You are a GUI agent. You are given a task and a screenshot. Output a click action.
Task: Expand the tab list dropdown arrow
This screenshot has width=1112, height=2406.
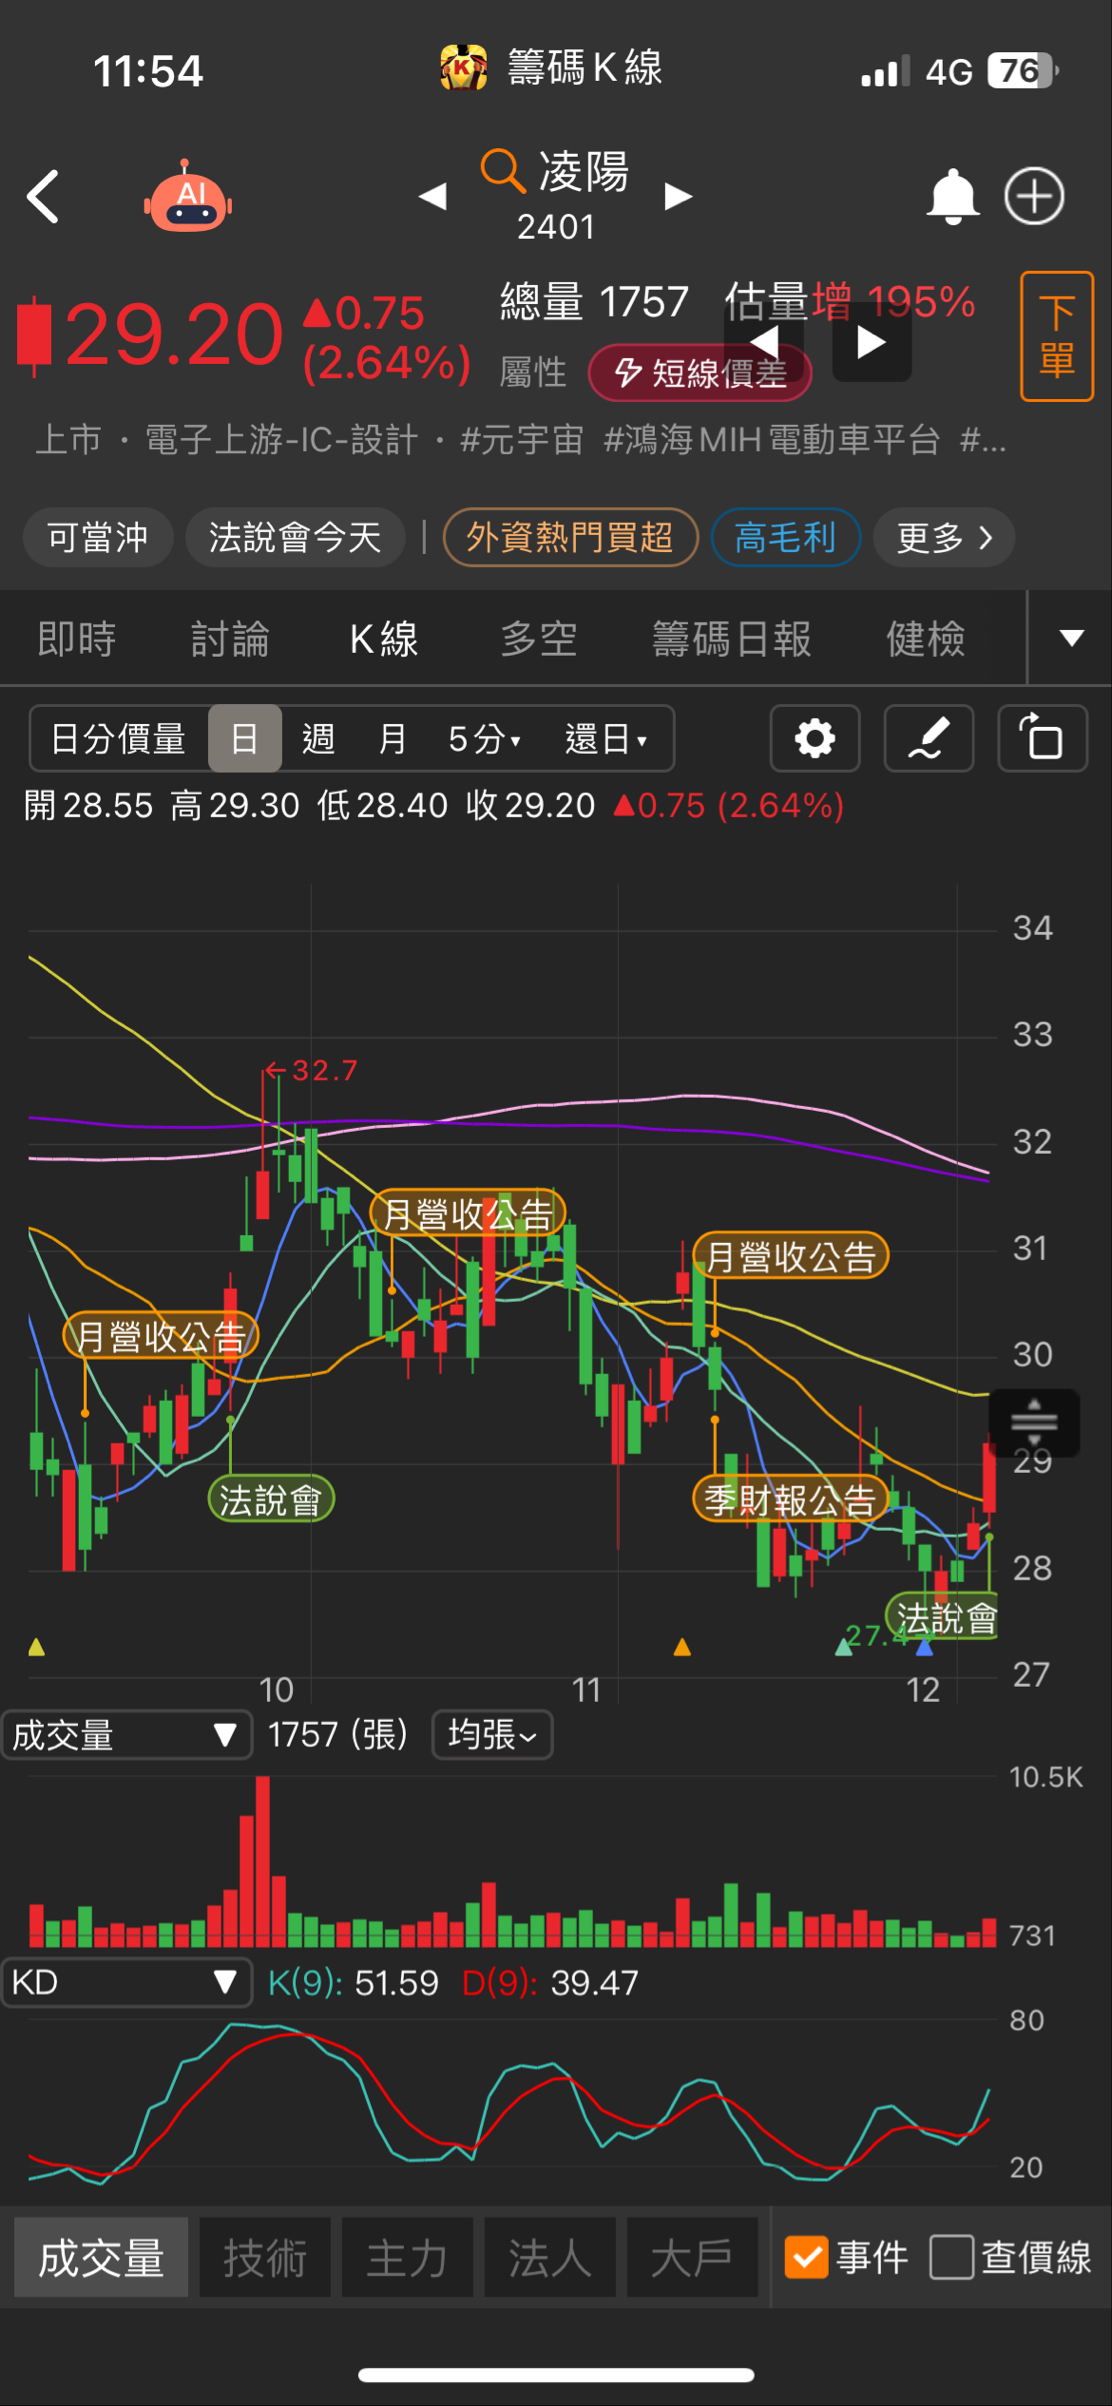[1071, 638]
